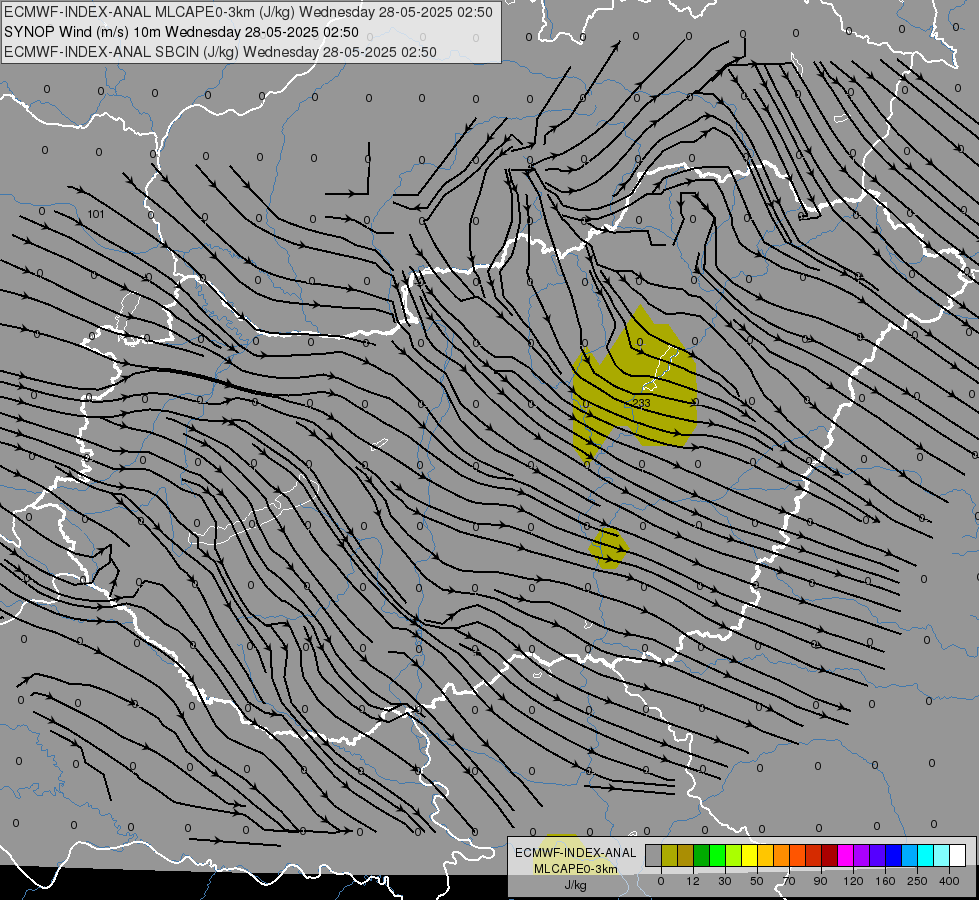Click the dark red legend swatch
The height and width of the screenshot is (900, 979).
pyautogui.click(x=830, y=855)
